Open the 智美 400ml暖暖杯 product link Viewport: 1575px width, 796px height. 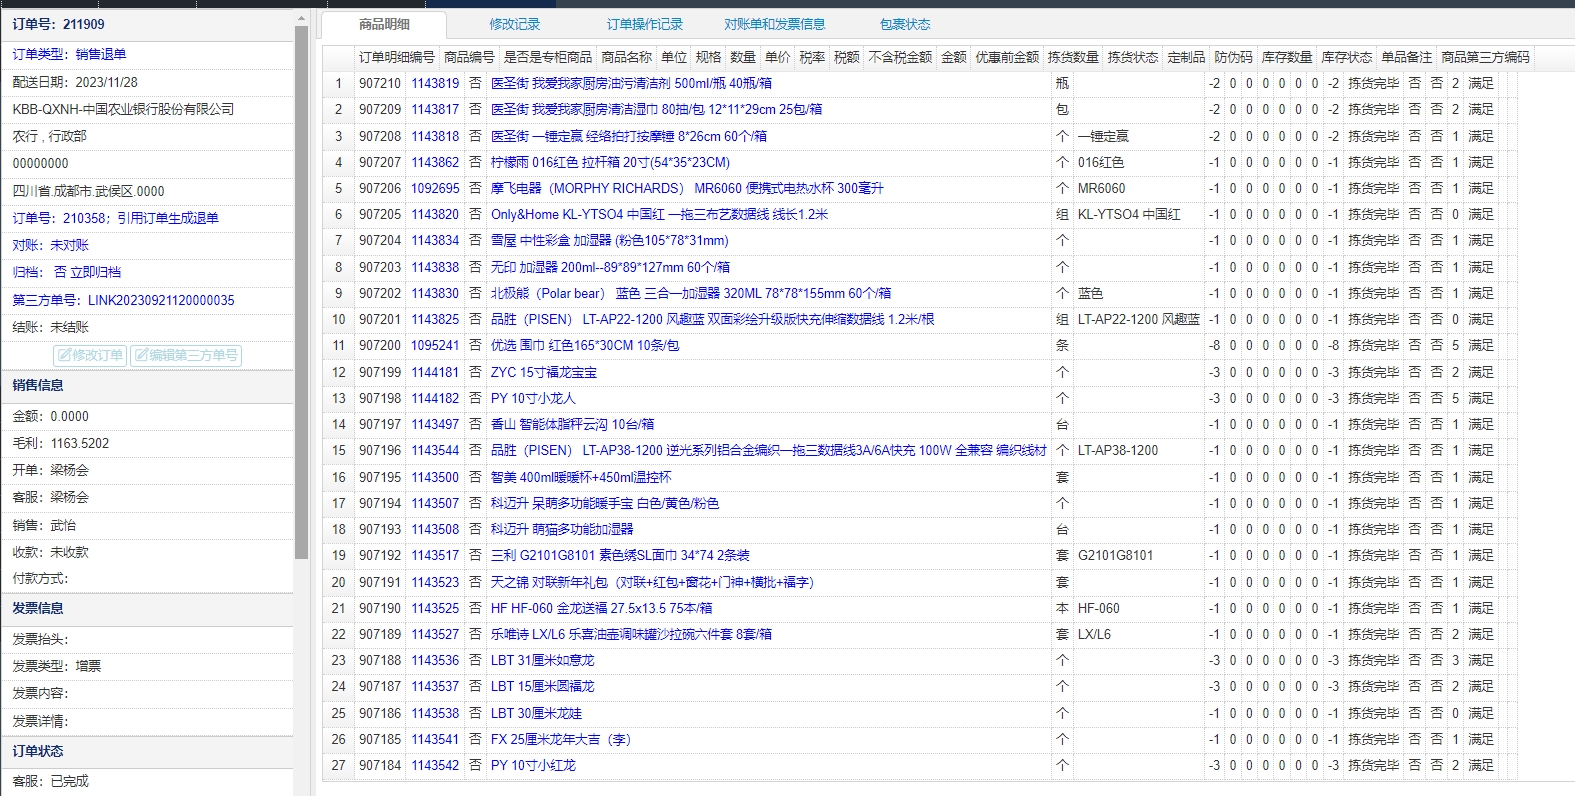[580, 477]
